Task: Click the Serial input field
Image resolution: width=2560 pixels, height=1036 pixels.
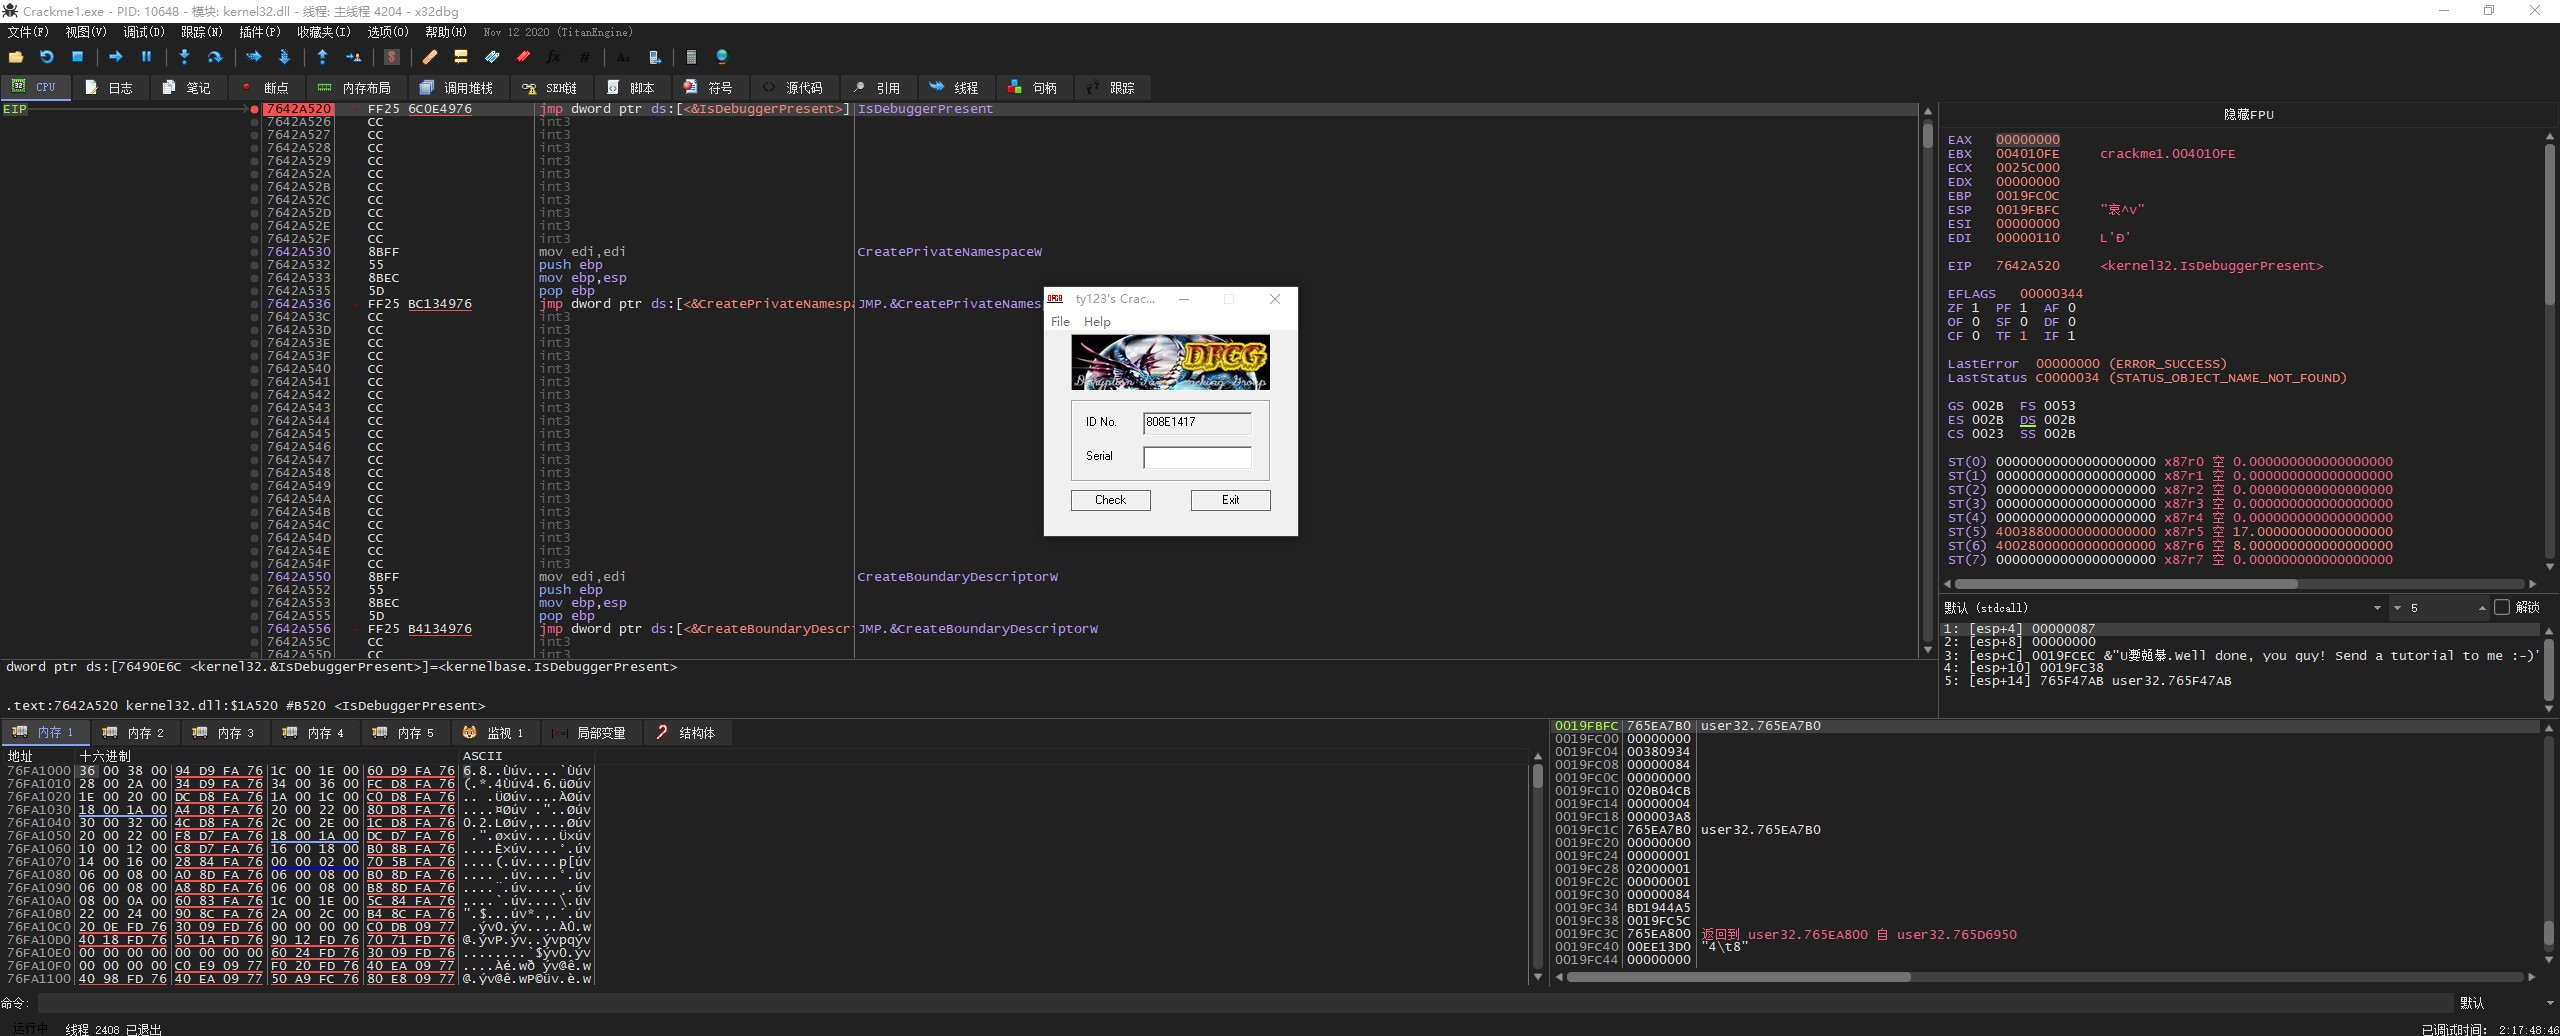Action: click(1197, 457)
